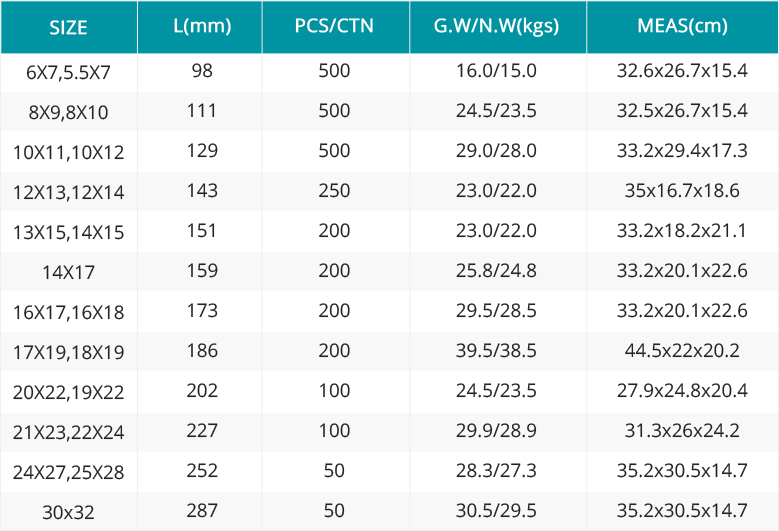Click the SIZE column header

pyautogui.click(x=69, y=27)
